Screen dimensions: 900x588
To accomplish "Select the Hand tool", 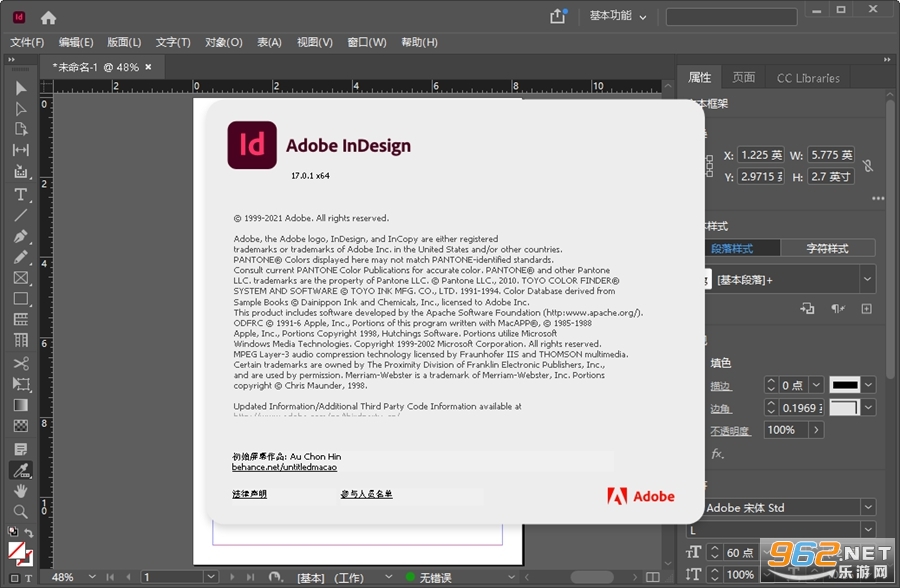I will [21, 491].
